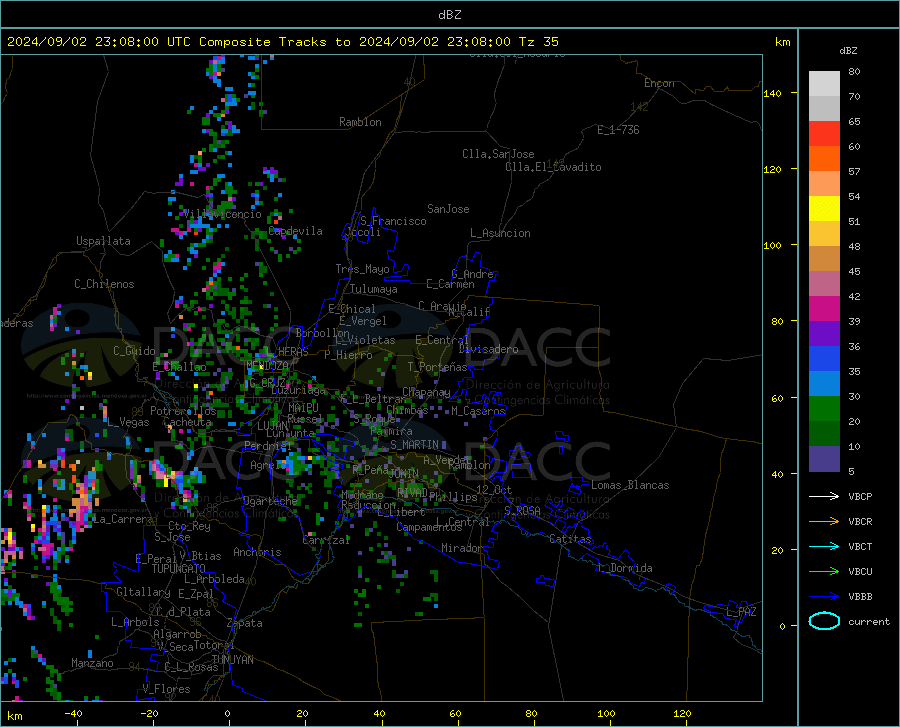Click the orange VBCR arrow in legend
This screenshot has height=727, width=900.
point(824,522)
